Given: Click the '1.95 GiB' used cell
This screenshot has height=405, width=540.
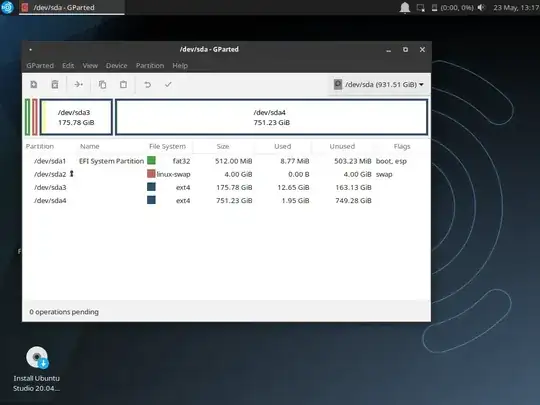Looking at the screenshot, I should (295, 200).
